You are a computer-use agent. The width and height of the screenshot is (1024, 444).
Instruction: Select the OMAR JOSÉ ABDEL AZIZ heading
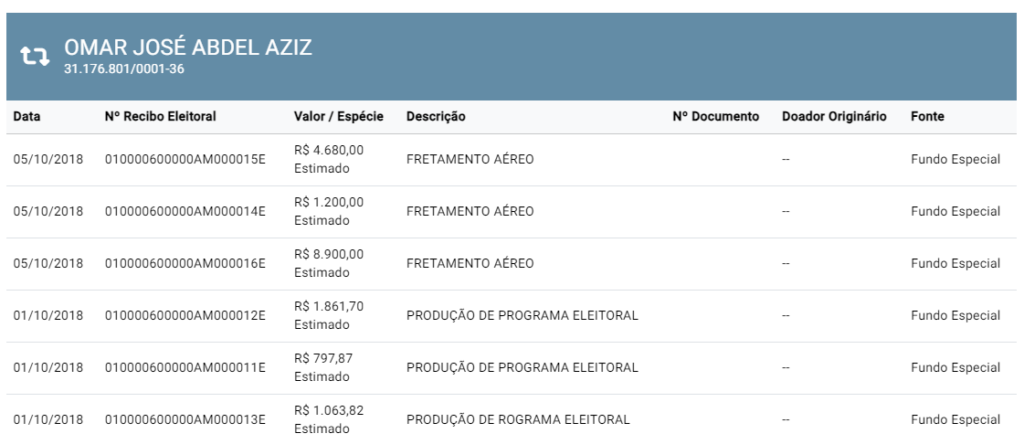pos(188,47)
